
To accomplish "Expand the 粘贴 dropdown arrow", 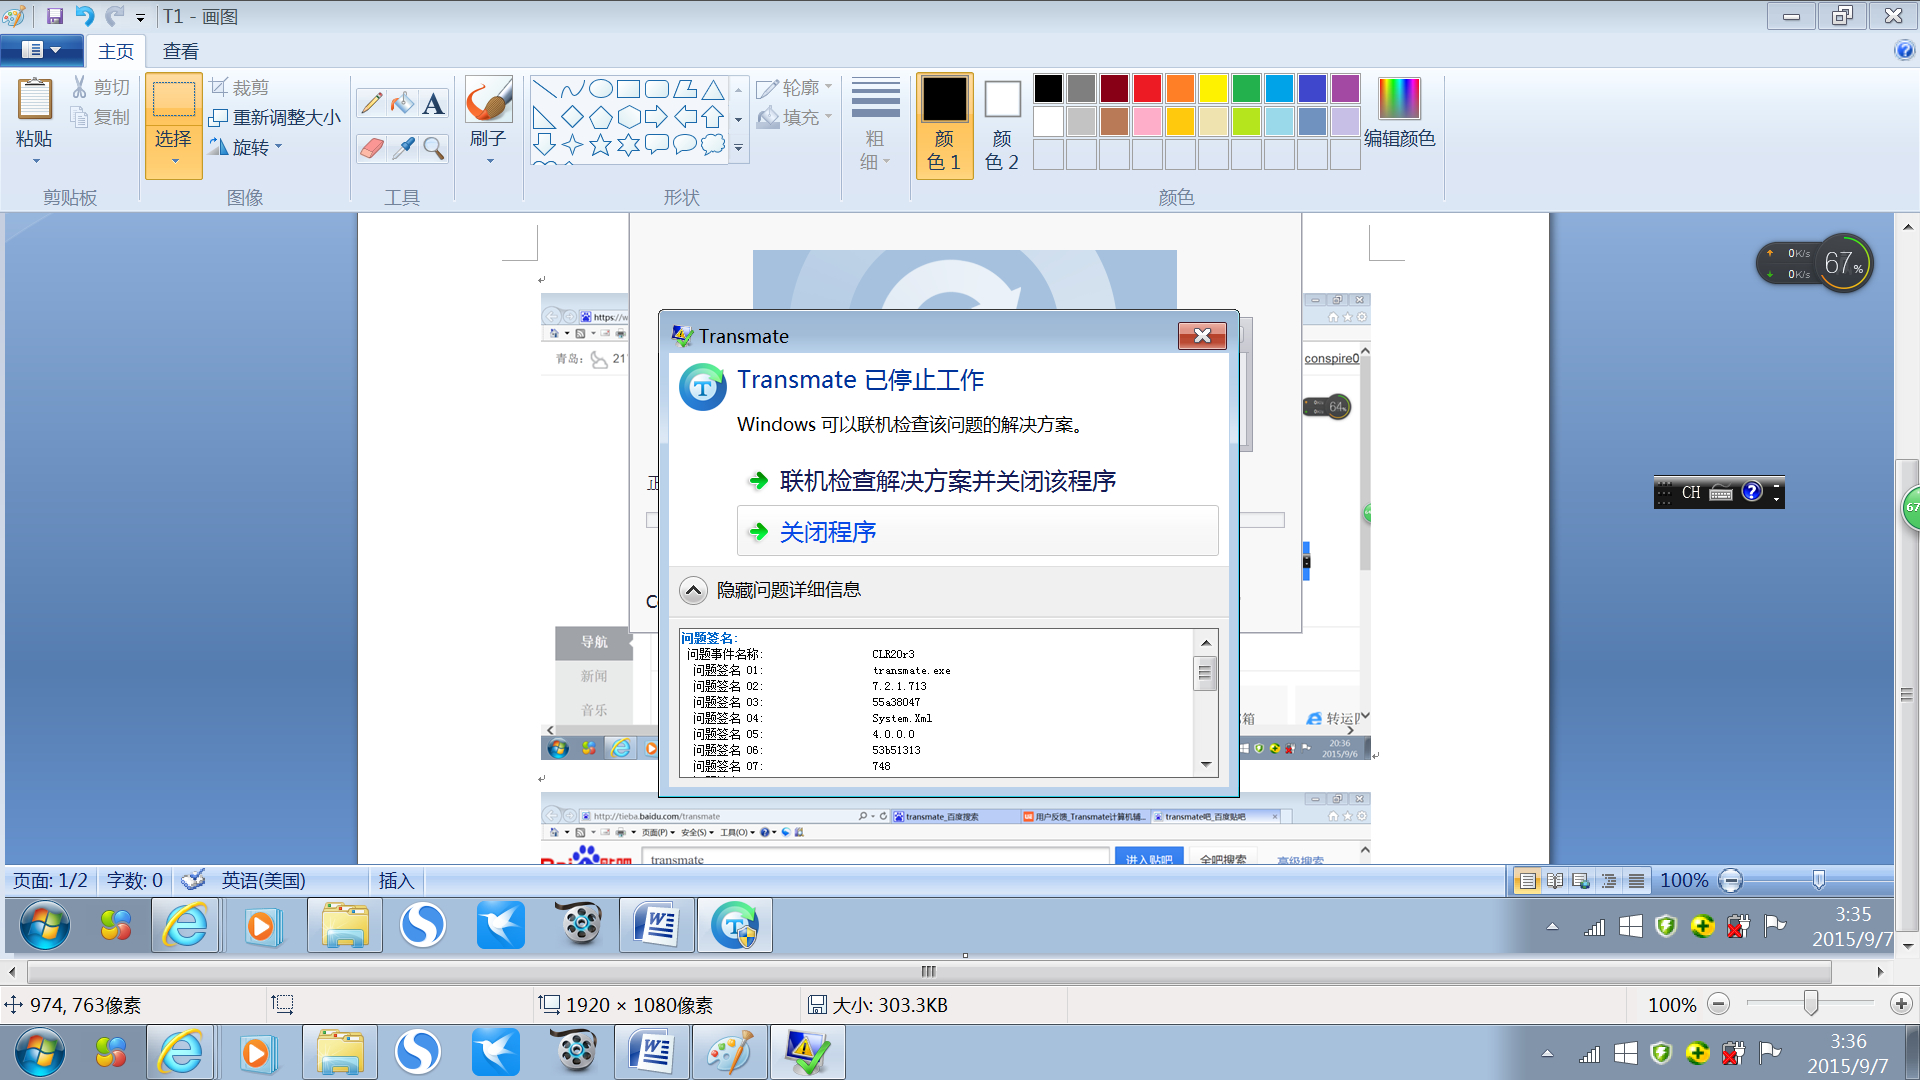I will tap(35, 161).
